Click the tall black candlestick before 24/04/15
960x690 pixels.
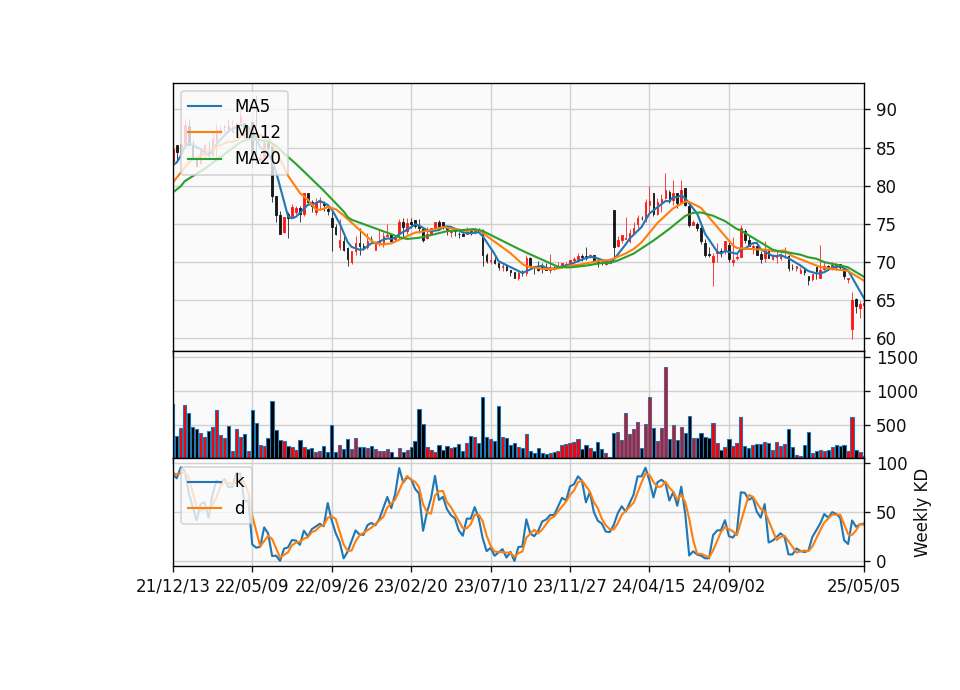(x=614, y=230)
